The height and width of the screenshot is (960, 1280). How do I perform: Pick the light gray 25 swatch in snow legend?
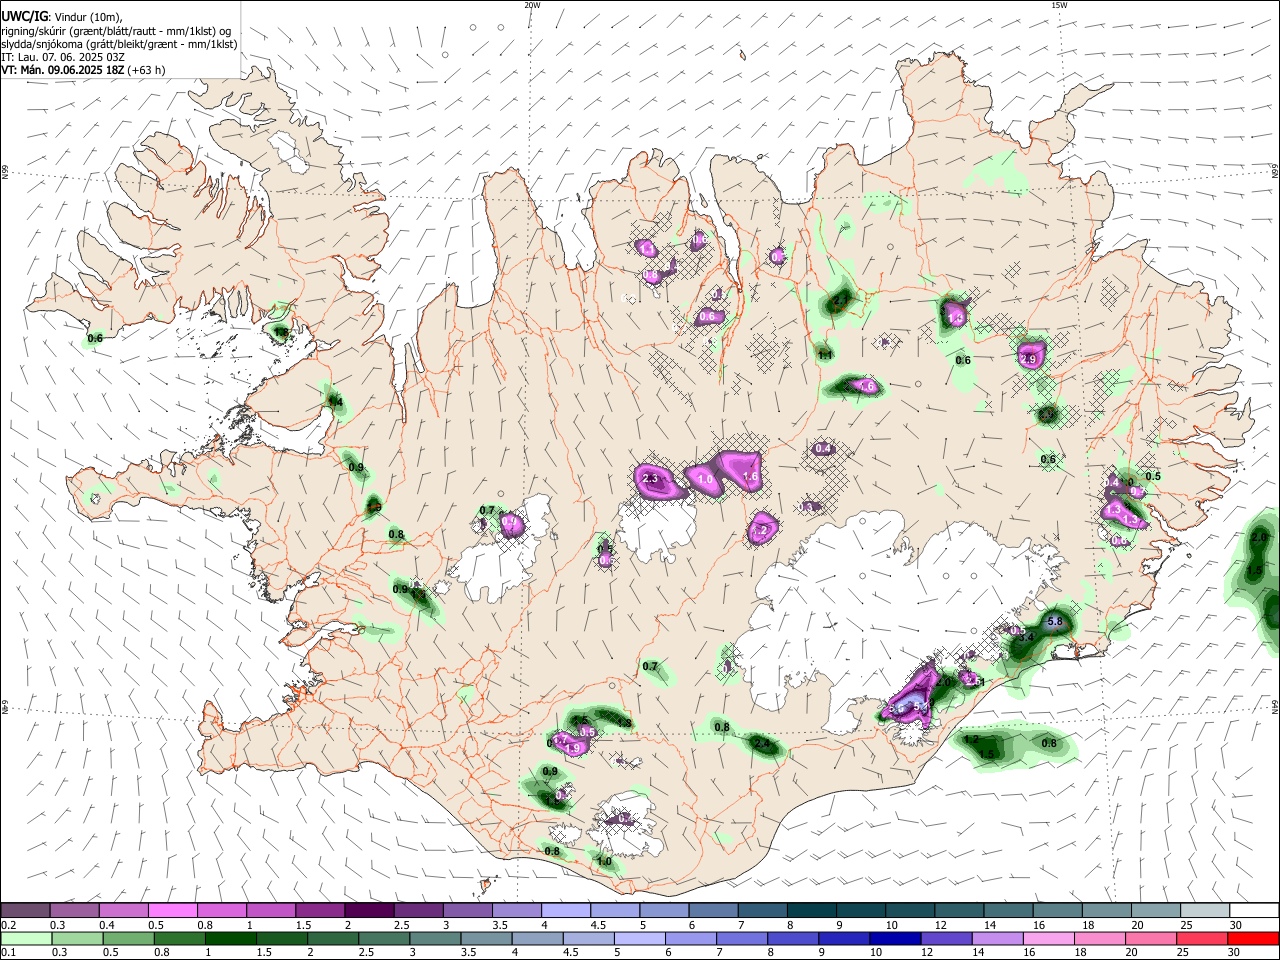pos(1205,910)
